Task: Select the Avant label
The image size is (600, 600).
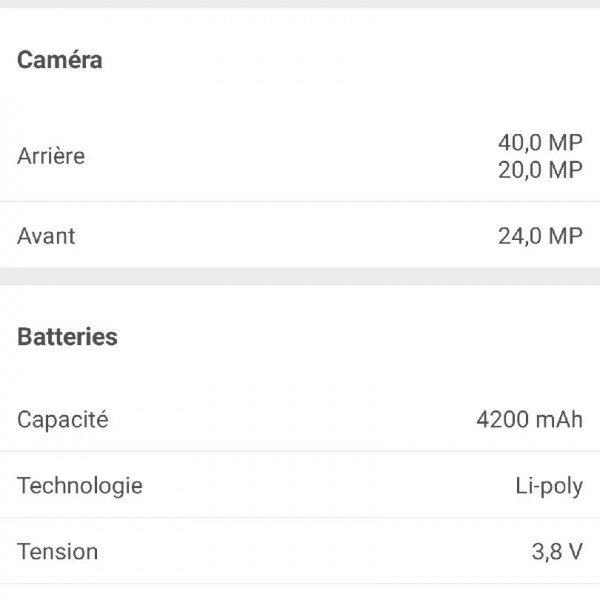Action: point(46,236)
